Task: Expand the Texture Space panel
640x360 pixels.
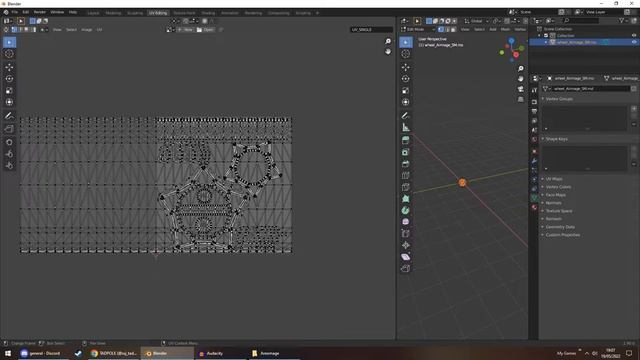Action: [559, 211]
